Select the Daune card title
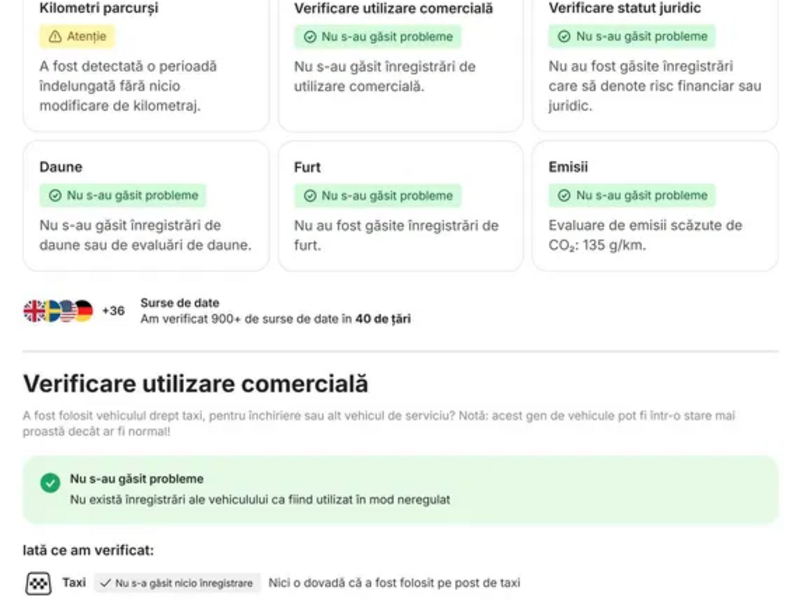800x600 pixels. [61, 167]
